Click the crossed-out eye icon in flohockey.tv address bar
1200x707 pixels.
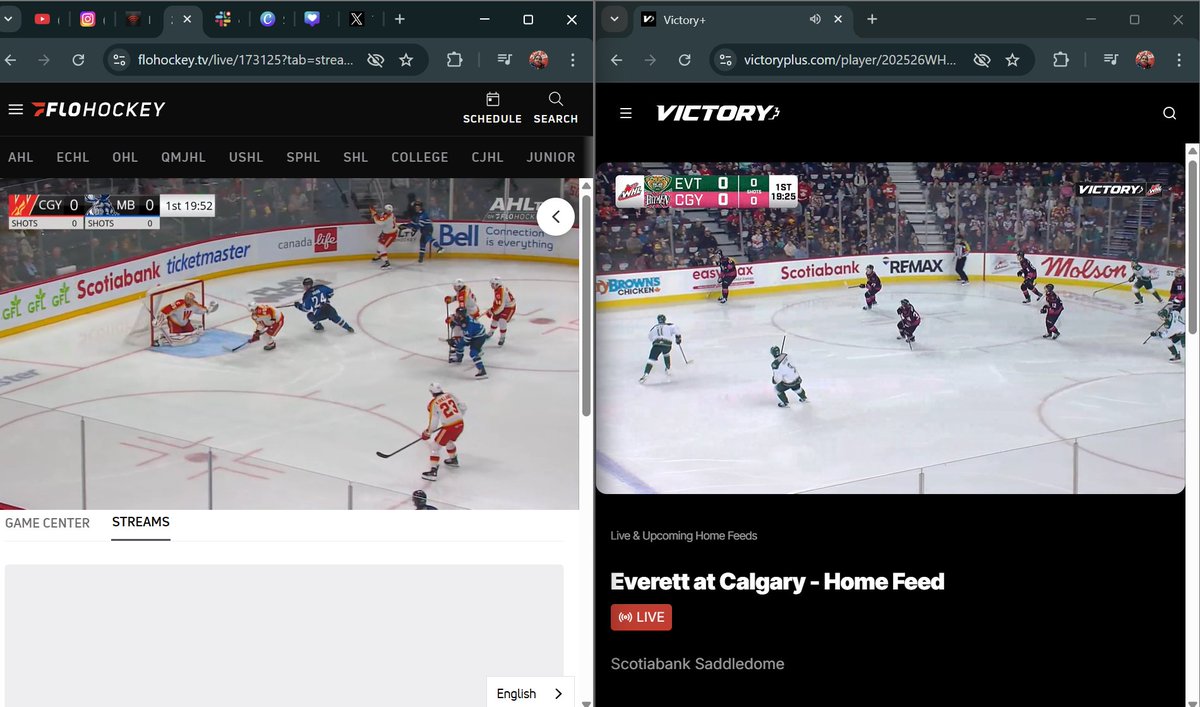coord(375,60)
